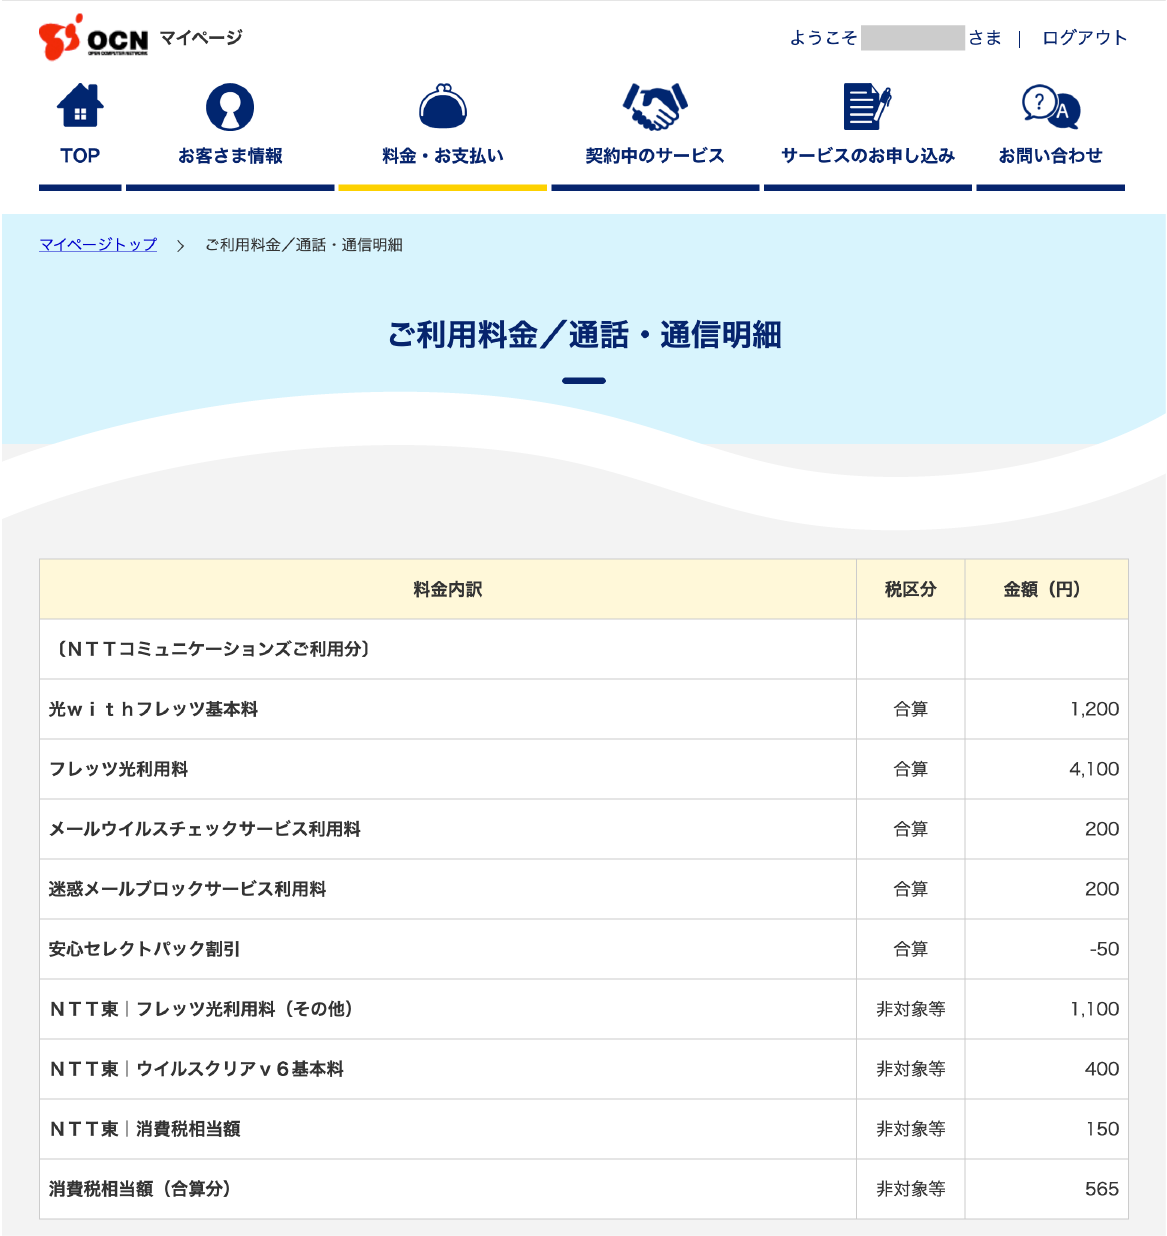Go to 契約中のサービス menu label
Image resolution: width=1167 pixels, height=1236 pixels.
(x=655, y=156)
